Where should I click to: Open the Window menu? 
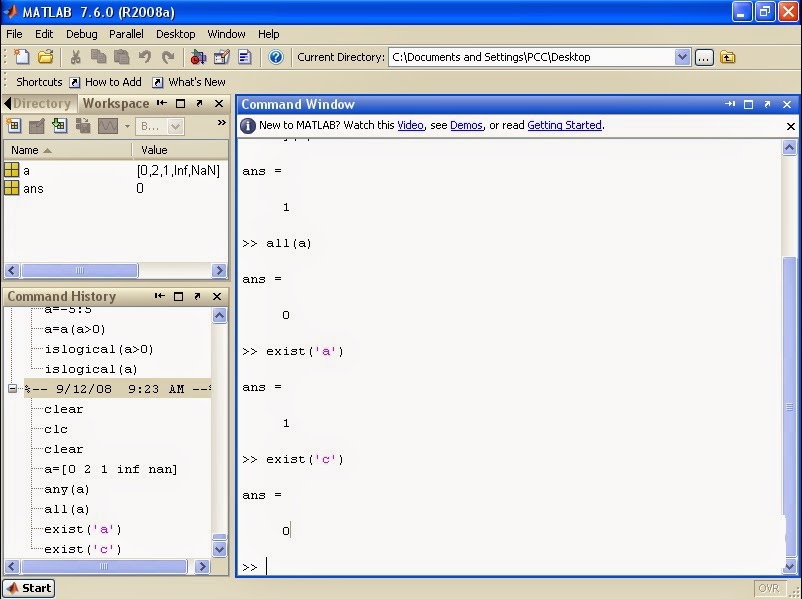click(x=227, y=34)
